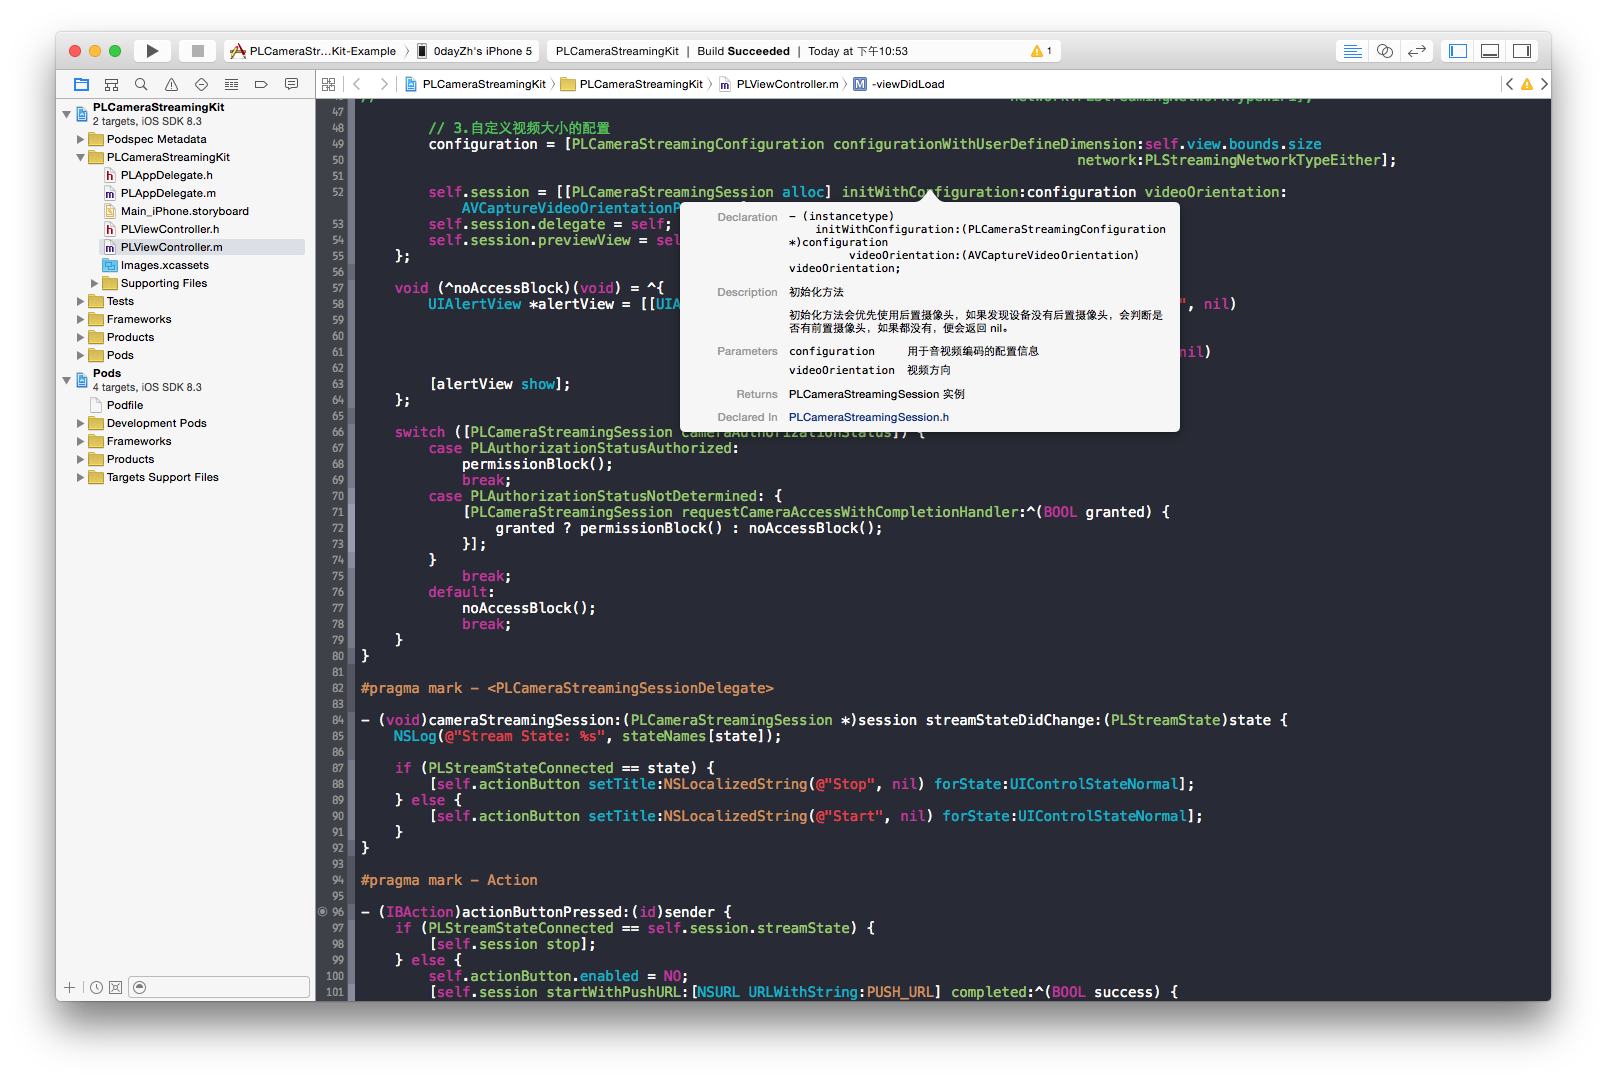The width and height of the screenshot is (1607, 1081).
Task: Open PLCameraStreamingSession.h link in popup
Action: point(868,417)
